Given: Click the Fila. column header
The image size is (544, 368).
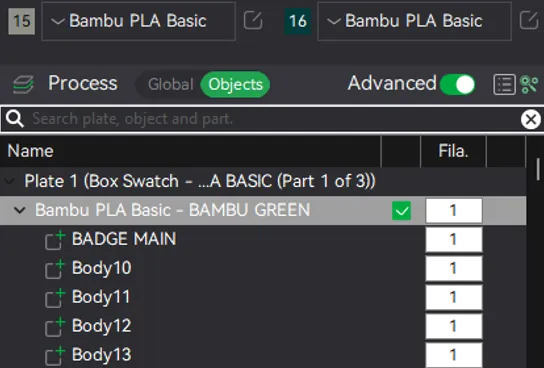Looking at the screenshot, I should pos(453,151).
